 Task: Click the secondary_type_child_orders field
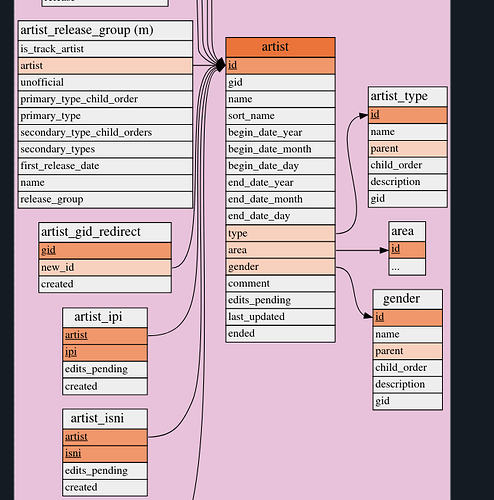[105, 132]
